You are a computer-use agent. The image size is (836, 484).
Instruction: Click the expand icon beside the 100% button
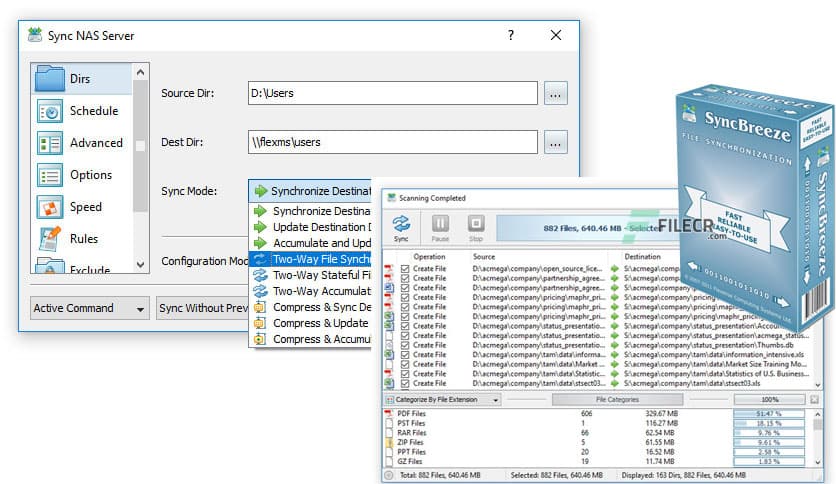pos(814,399)
